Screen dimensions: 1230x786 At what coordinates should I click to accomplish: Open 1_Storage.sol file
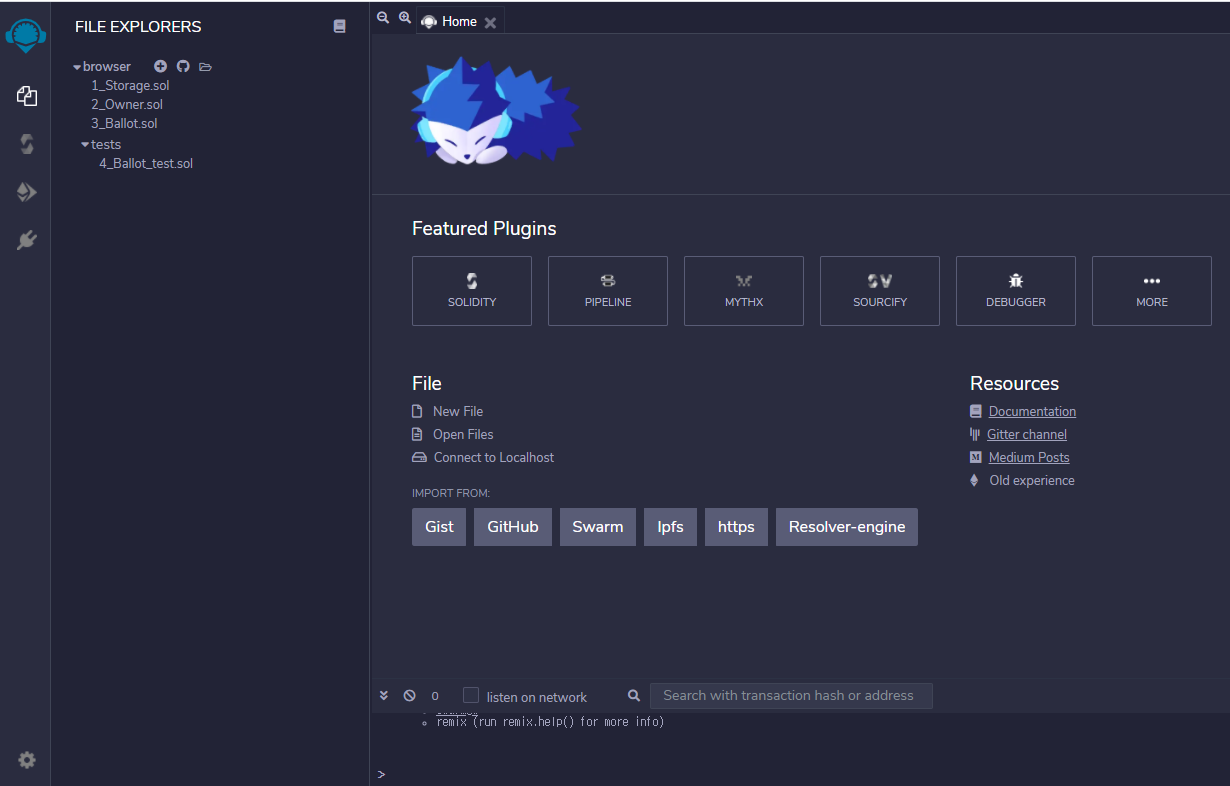pos(130,86)
